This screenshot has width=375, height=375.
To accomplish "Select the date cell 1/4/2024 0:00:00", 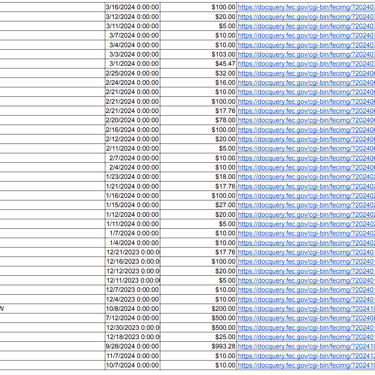I will pos(133,242).
